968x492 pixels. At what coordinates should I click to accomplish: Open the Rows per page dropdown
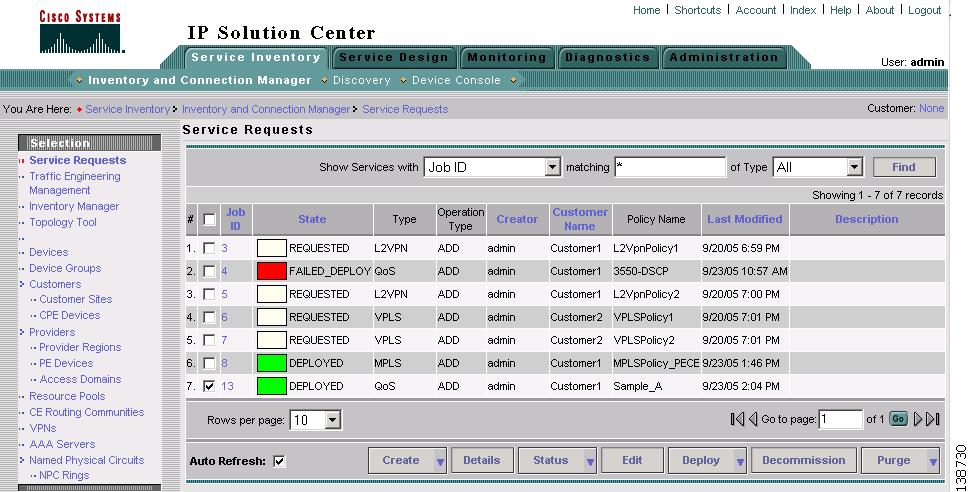coord(332,420)
